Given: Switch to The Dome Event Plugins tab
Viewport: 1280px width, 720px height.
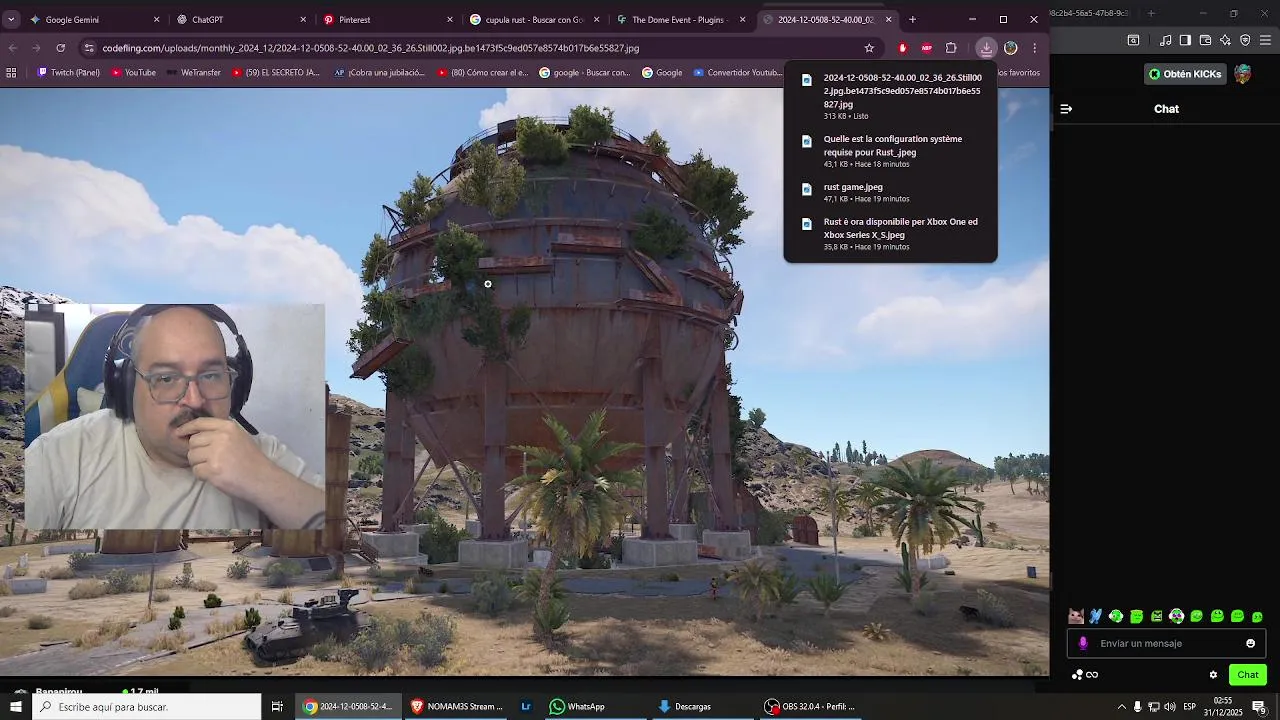Looking at the screenshot, I should [x=681, y=19].
